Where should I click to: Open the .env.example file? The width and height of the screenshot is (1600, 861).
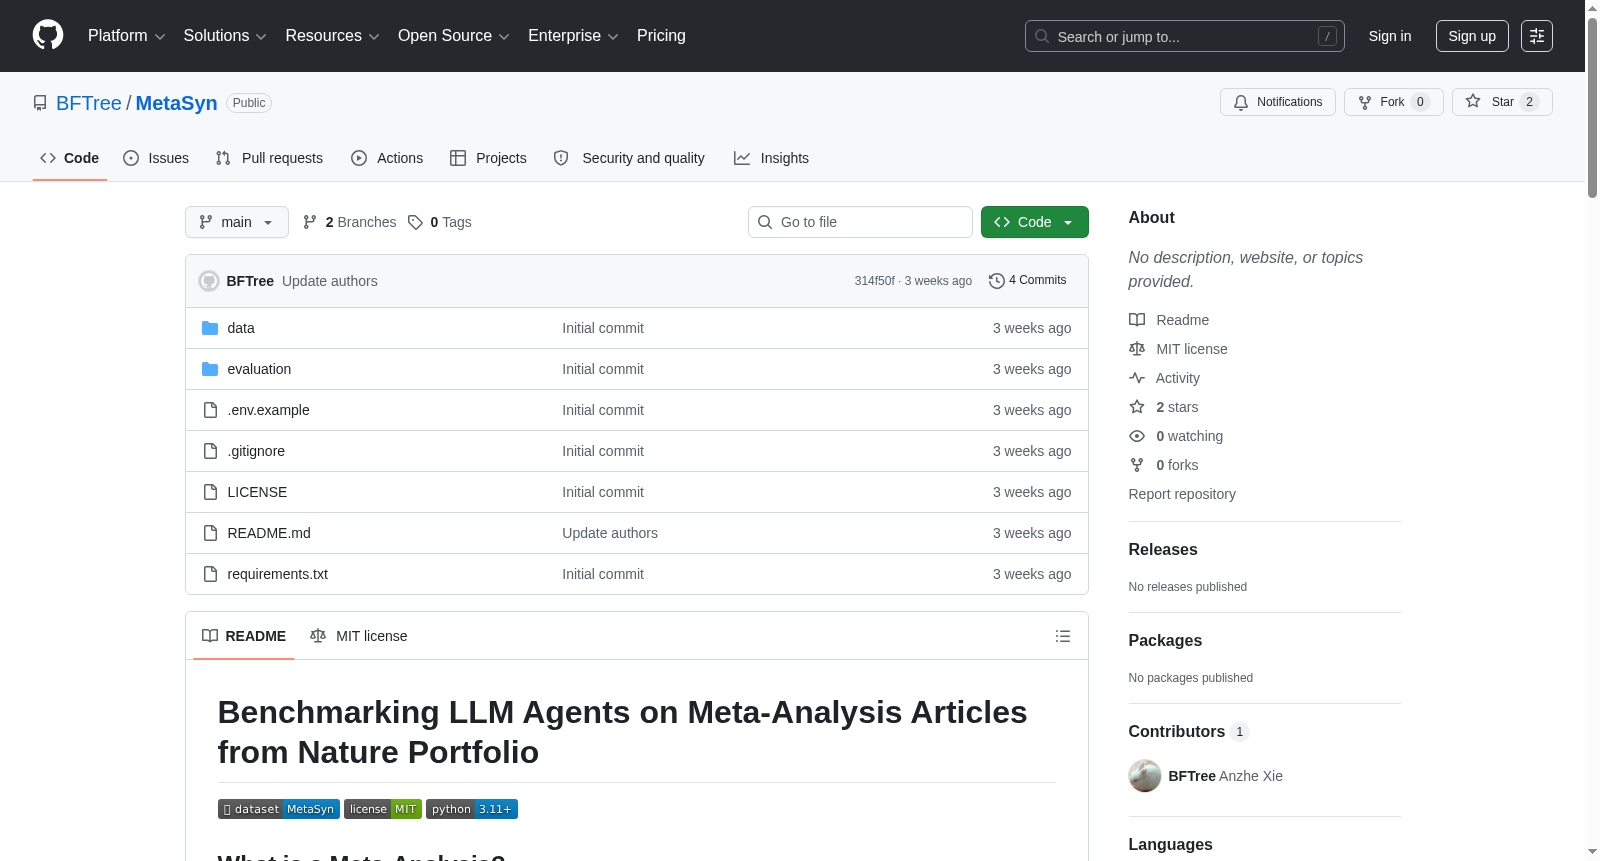(x=268, y=410)
